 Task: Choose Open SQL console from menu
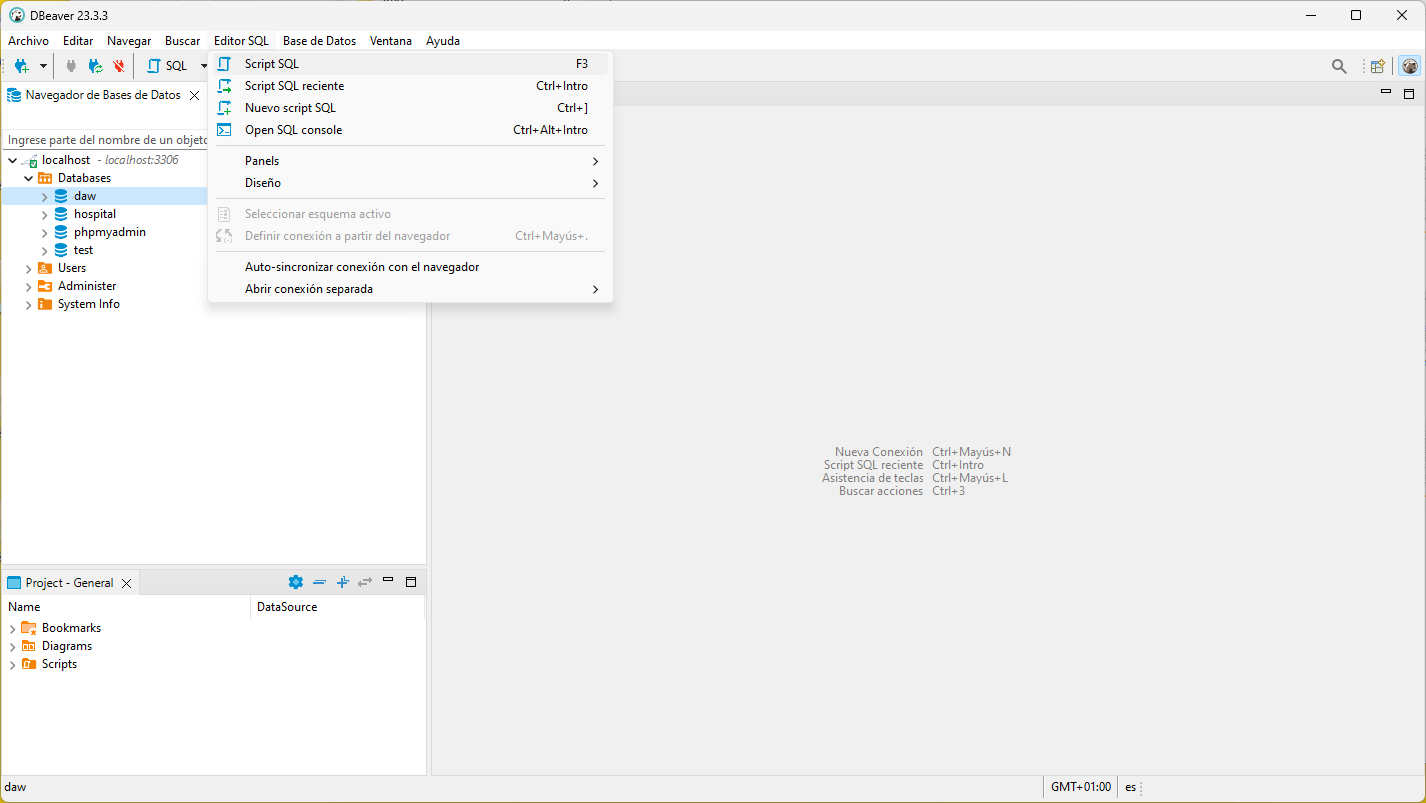(x=293, y=130)
